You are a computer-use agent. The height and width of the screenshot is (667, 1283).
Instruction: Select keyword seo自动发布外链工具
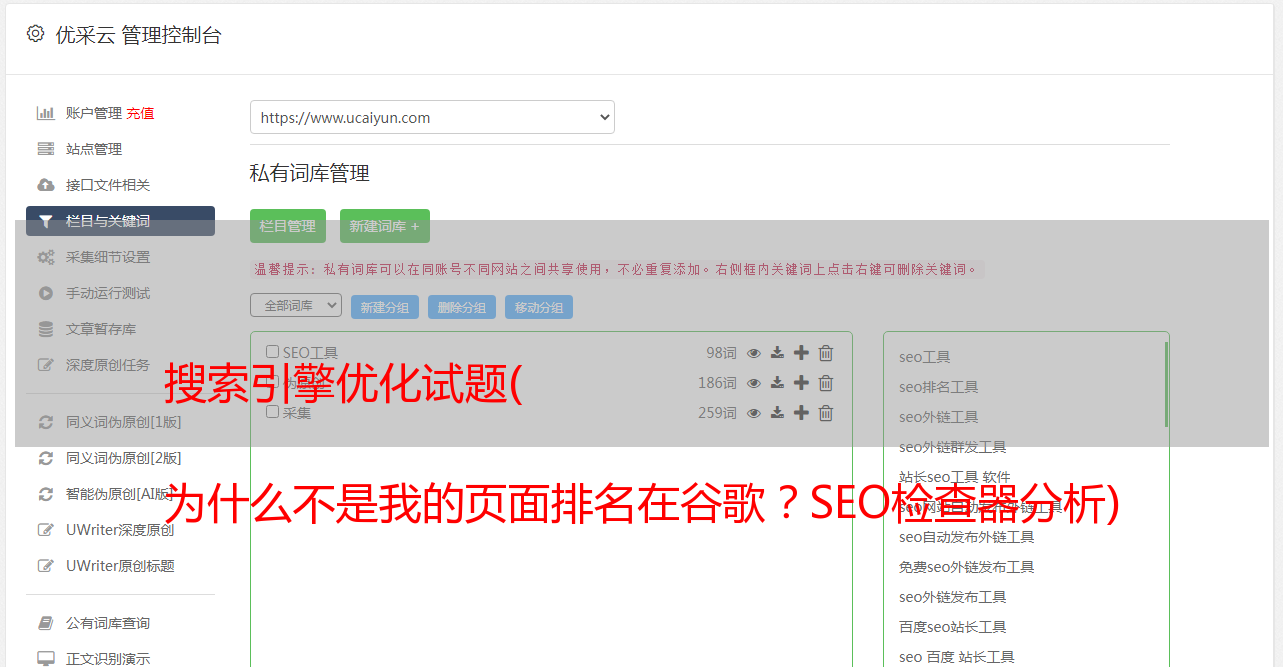click(966, 537)
